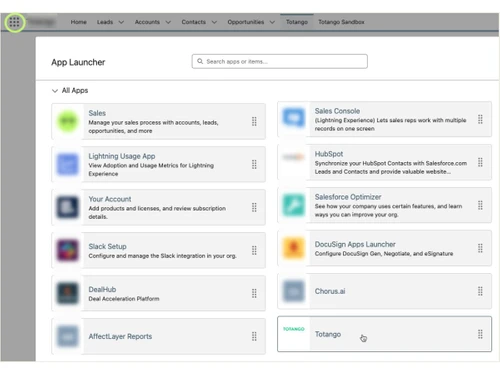Open the Opportunities dropdown arrow

click(x=272, y=22)
